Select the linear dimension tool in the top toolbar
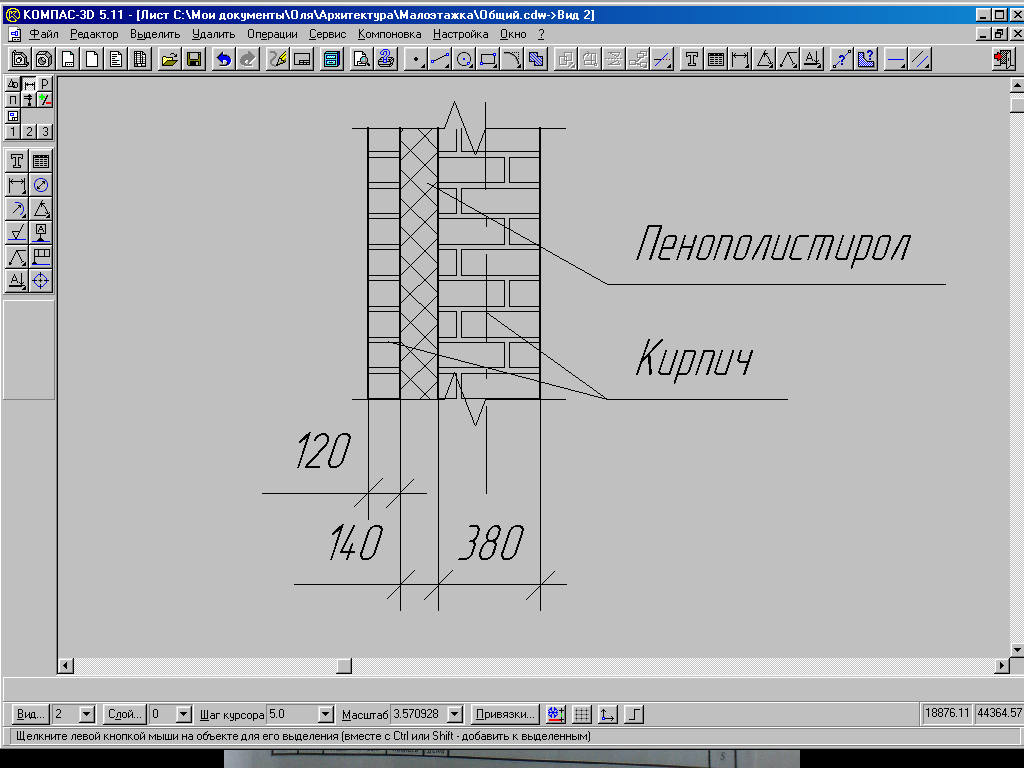 (x=740, y=59)
